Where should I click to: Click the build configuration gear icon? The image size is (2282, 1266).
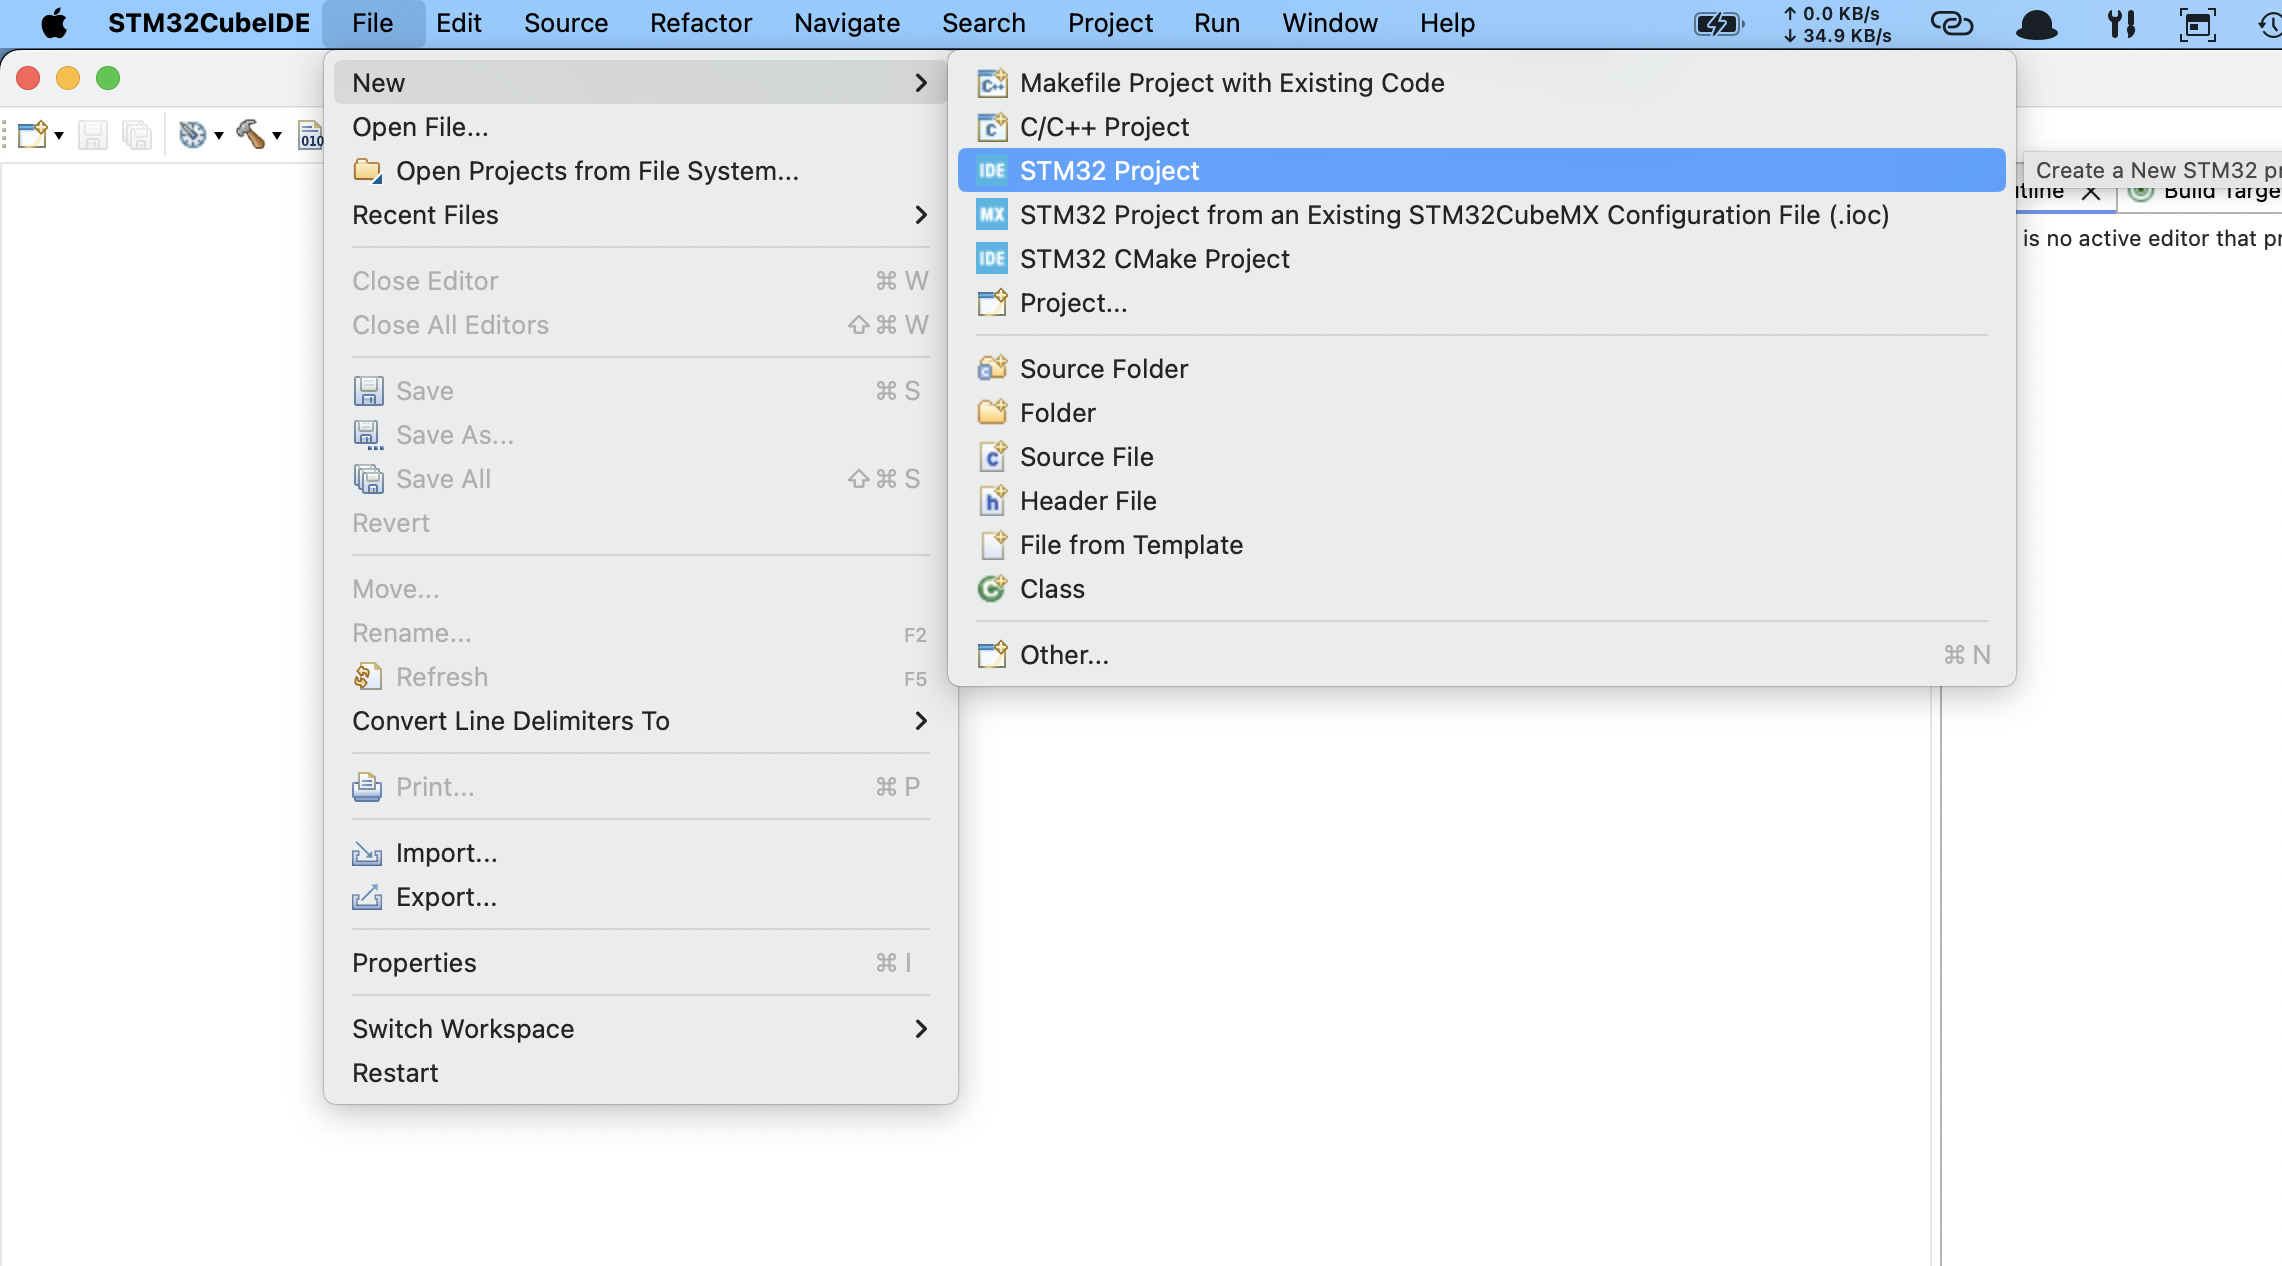191,134
